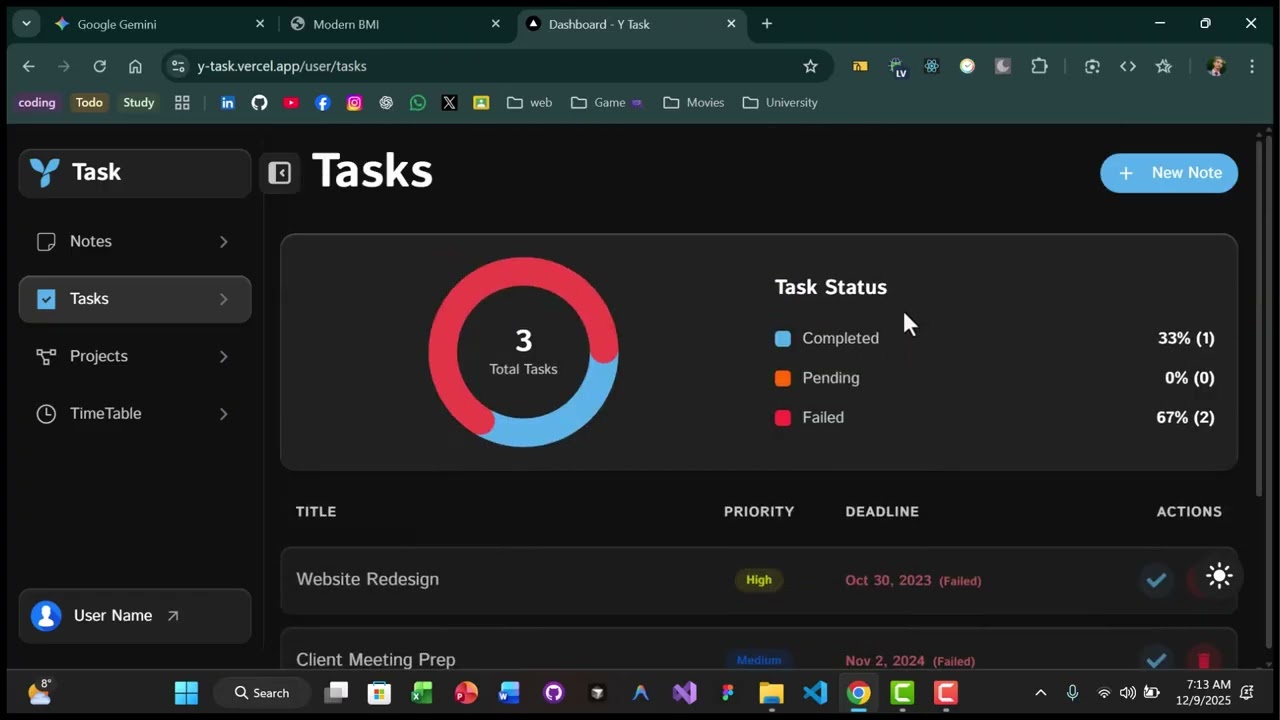Click the Completed blue legend swatch

click(783, 339)
